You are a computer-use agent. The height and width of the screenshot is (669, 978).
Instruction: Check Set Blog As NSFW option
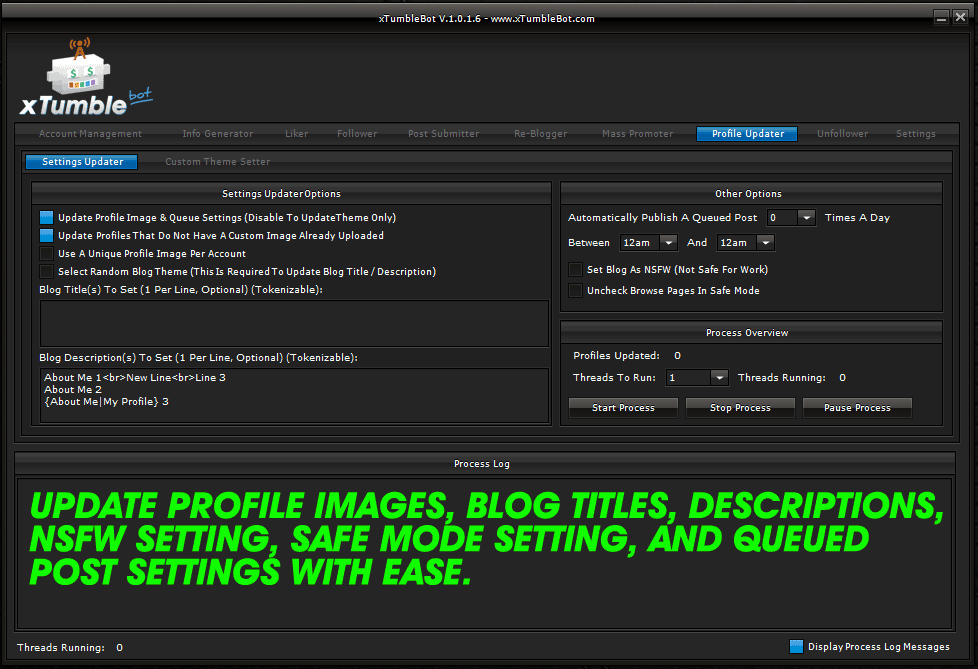(575, 270)
